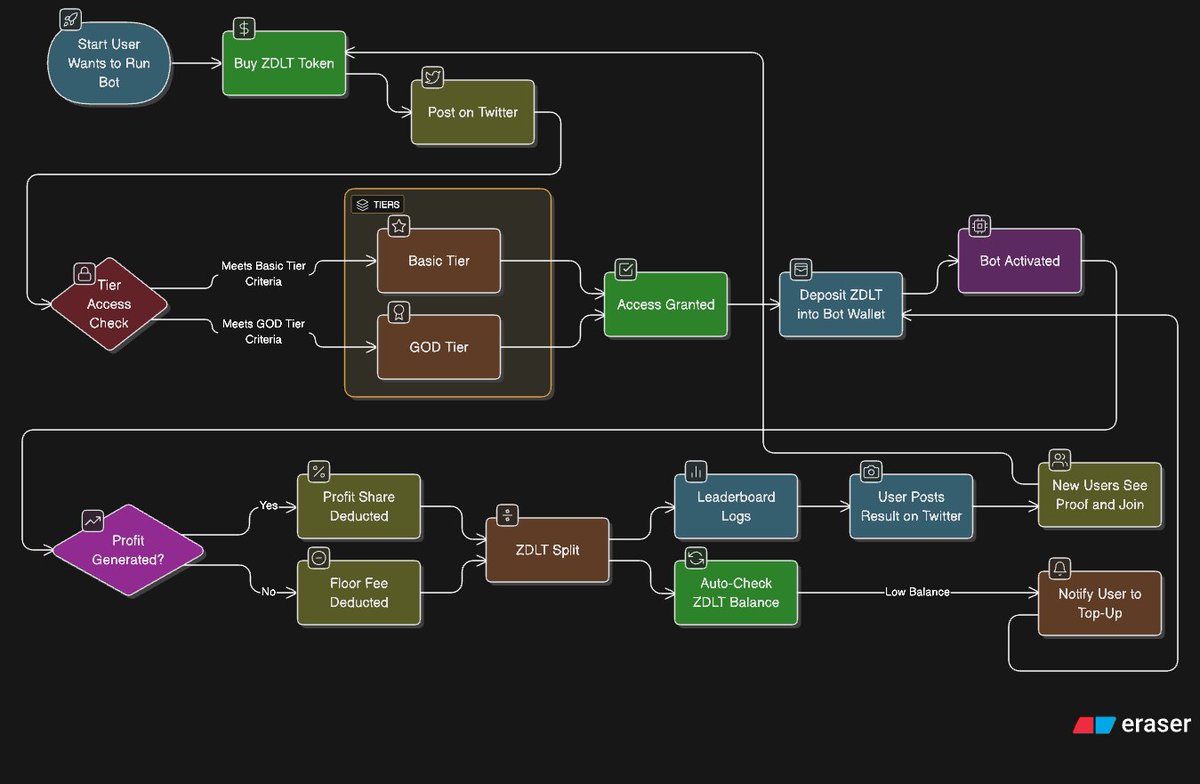Select the Profit Generated? diamond
The image size is (1200, 784).
pyautogui.click(x=129, y=550)
